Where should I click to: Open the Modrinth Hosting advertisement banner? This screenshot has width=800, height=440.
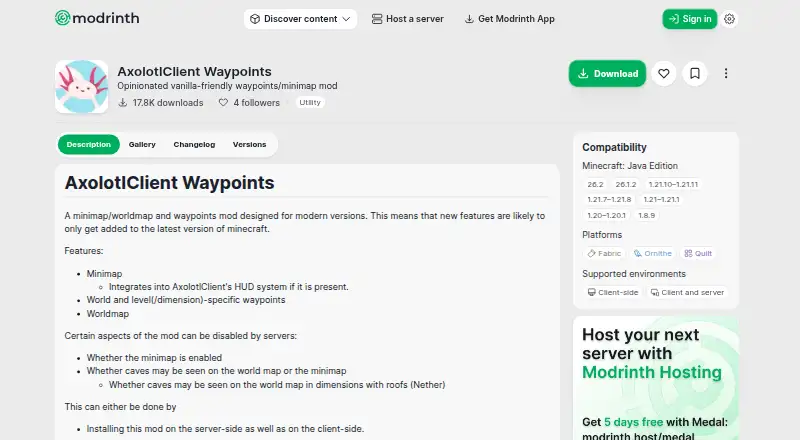656,378
